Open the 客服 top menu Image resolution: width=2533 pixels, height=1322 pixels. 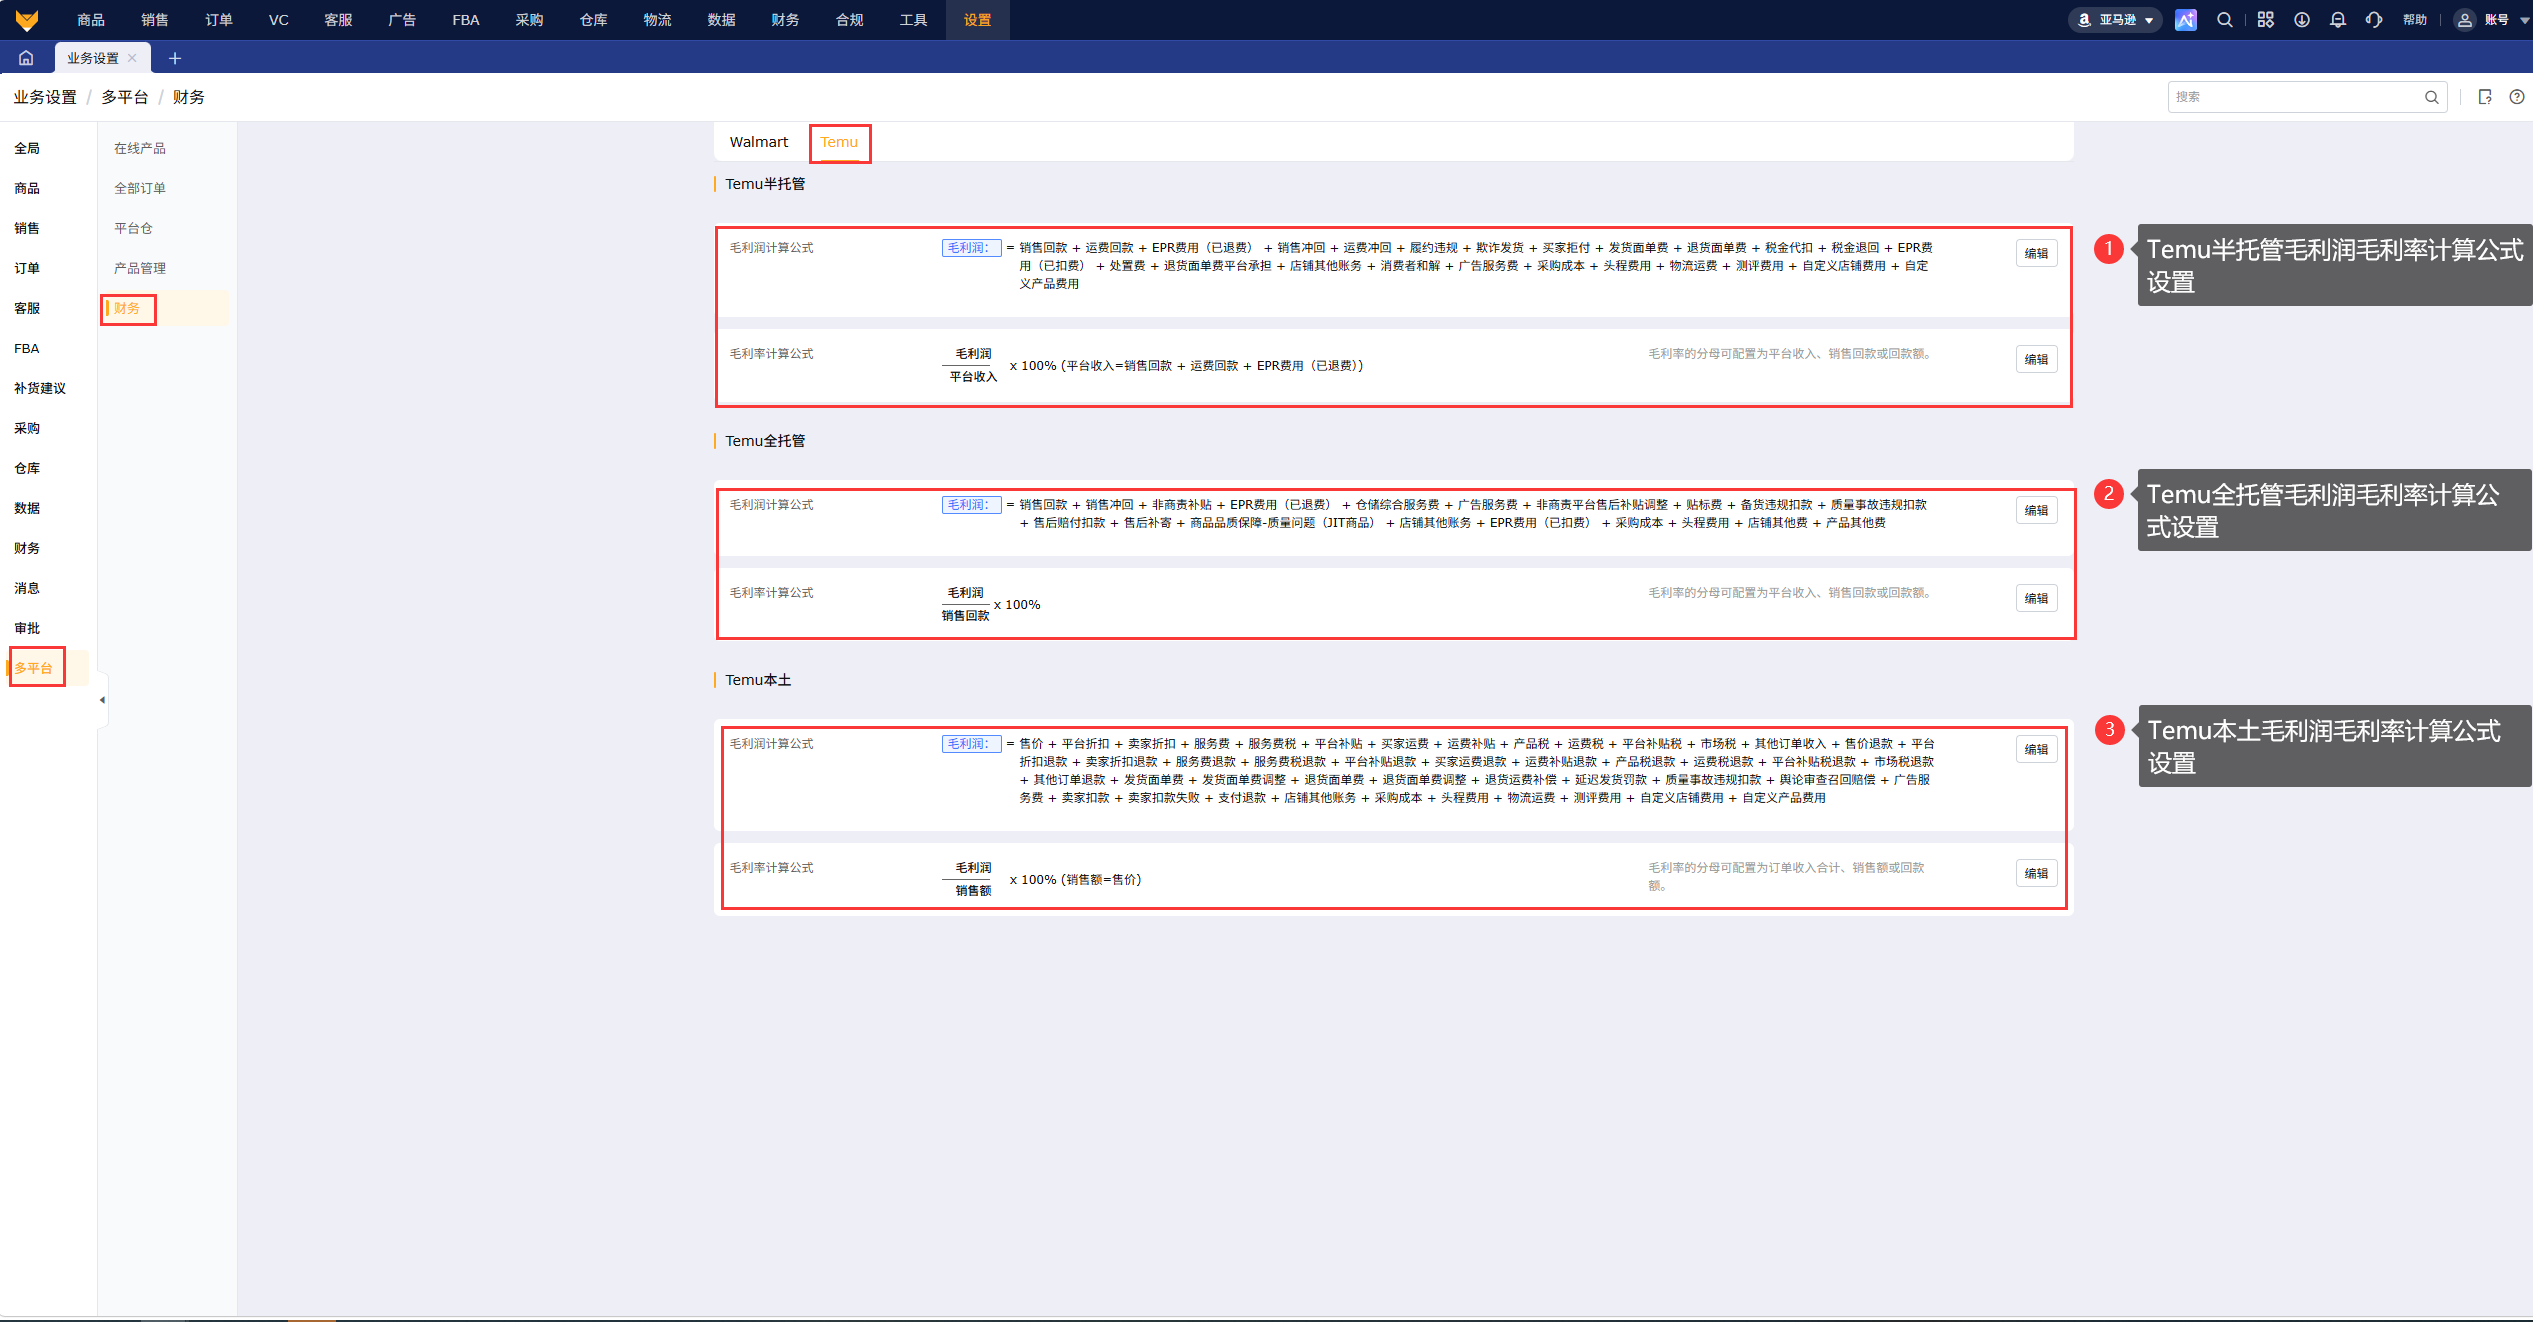pyautogui.click(x=338, y=20)
